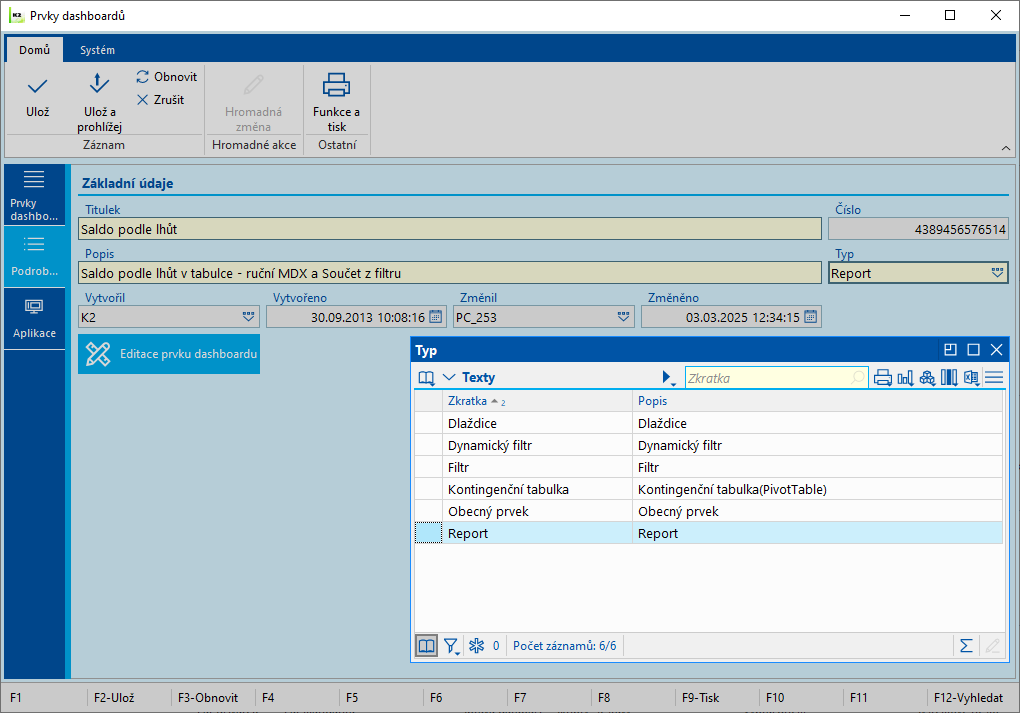The image size is (1020, 713).
Task: Open the Aplikace sidebar tab
Action: click(x=34, y=318)
